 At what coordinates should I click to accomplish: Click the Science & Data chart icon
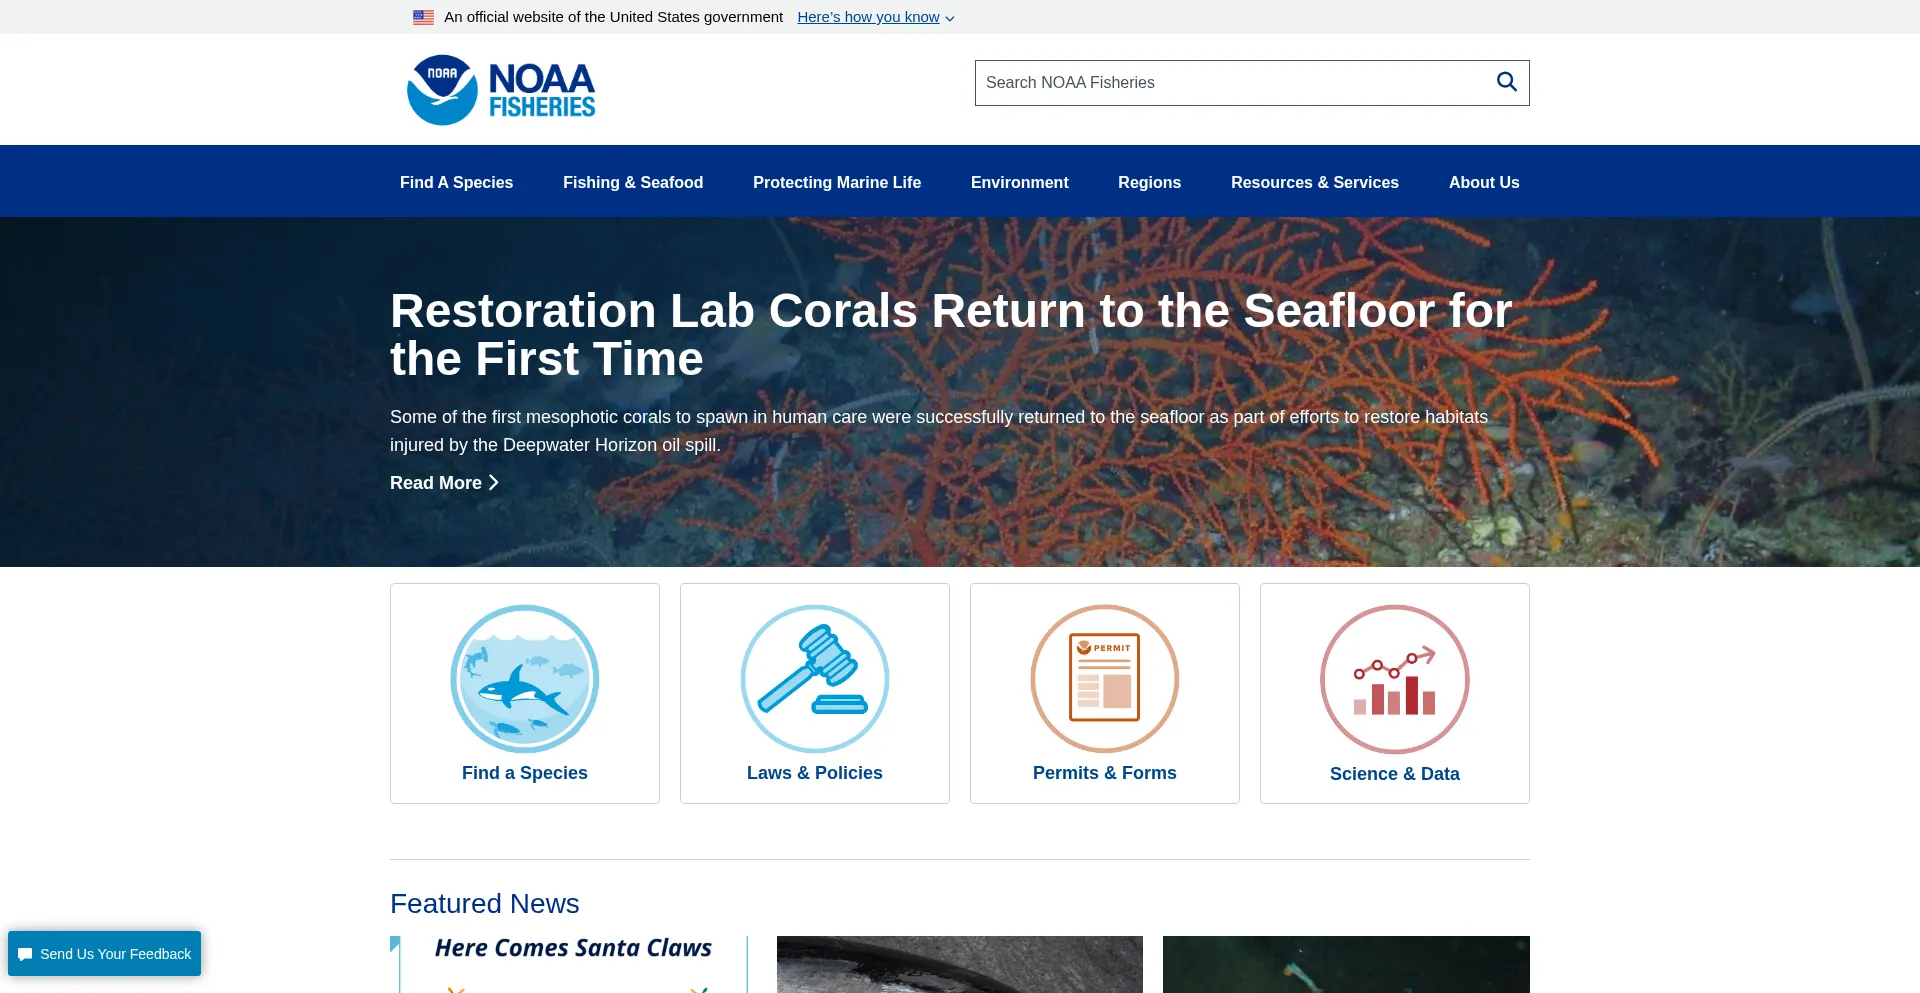click(1394, 679)
